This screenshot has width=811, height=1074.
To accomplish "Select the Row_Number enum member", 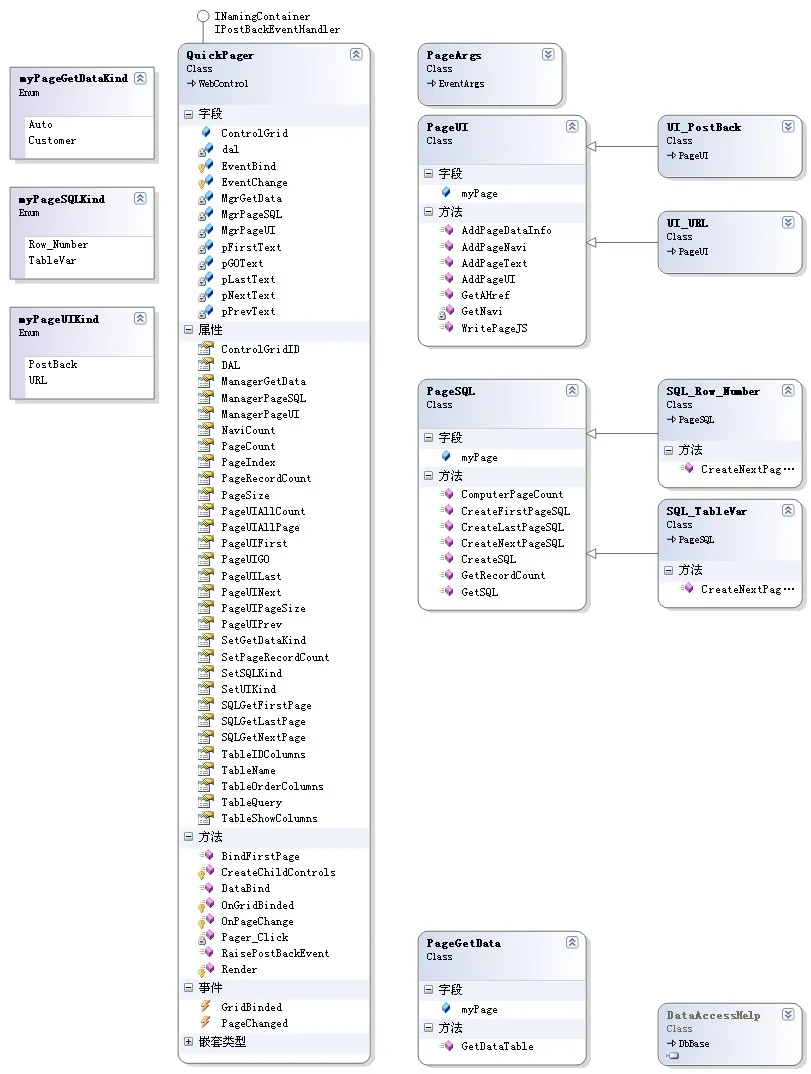I will [58, 245].
